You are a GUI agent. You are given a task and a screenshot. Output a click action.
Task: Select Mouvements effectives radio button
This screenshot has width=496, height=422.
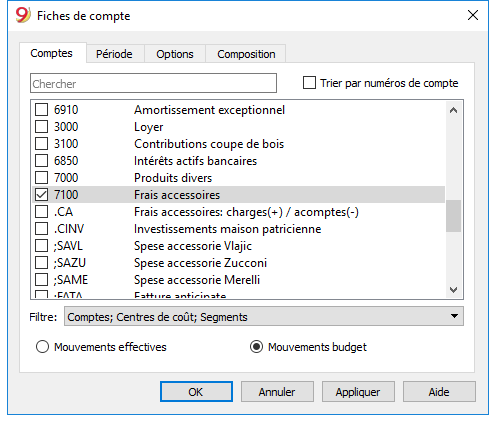pos(42,347)
